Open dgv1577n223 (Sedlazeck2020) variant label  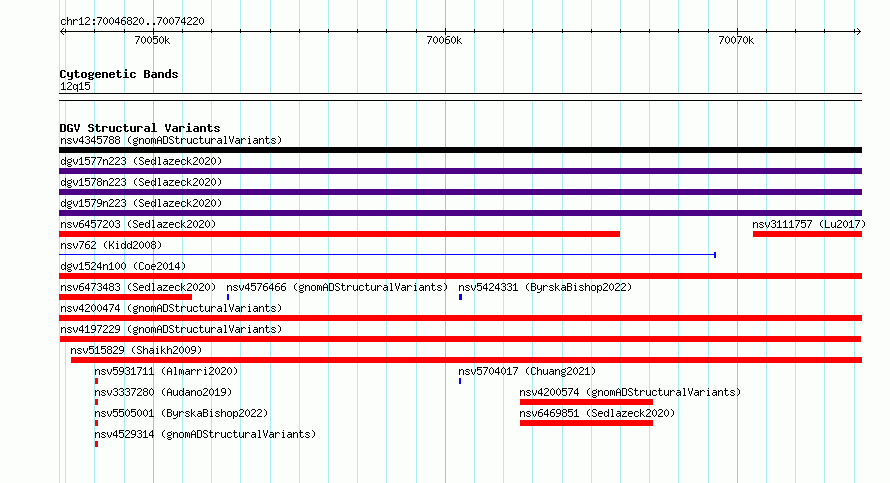point(141,161)
